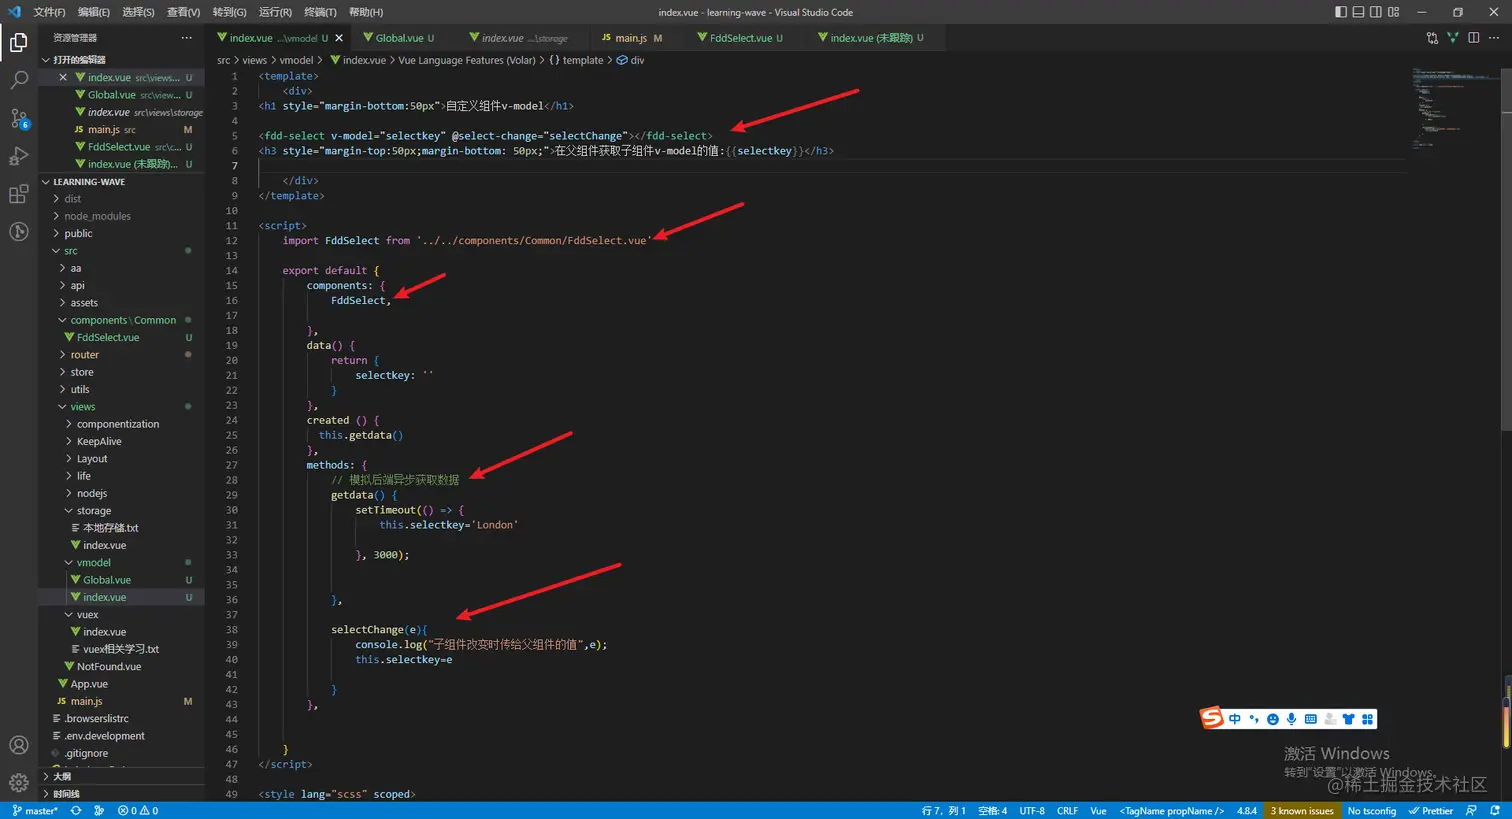Open the 文件(F) menu
The width and height of the screenshot is (1512, 819).
[49, 12]
